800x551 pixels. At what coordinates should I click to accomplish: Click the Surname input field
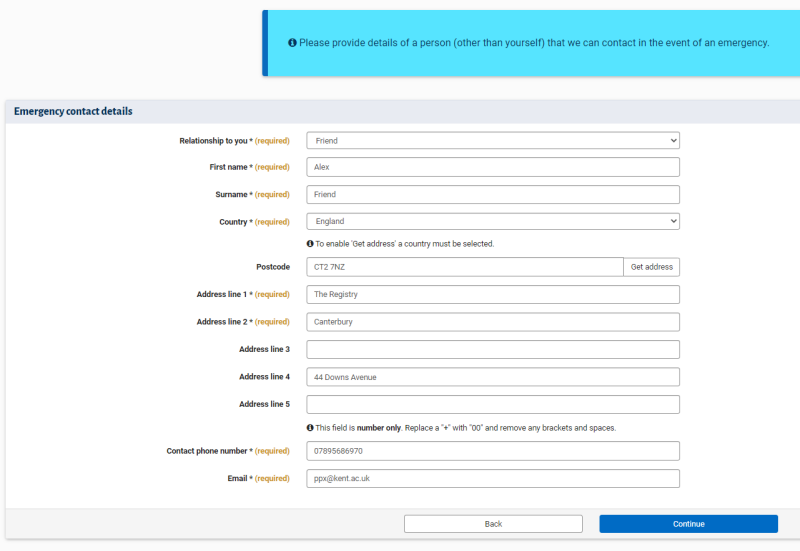(x=493, y=194)
